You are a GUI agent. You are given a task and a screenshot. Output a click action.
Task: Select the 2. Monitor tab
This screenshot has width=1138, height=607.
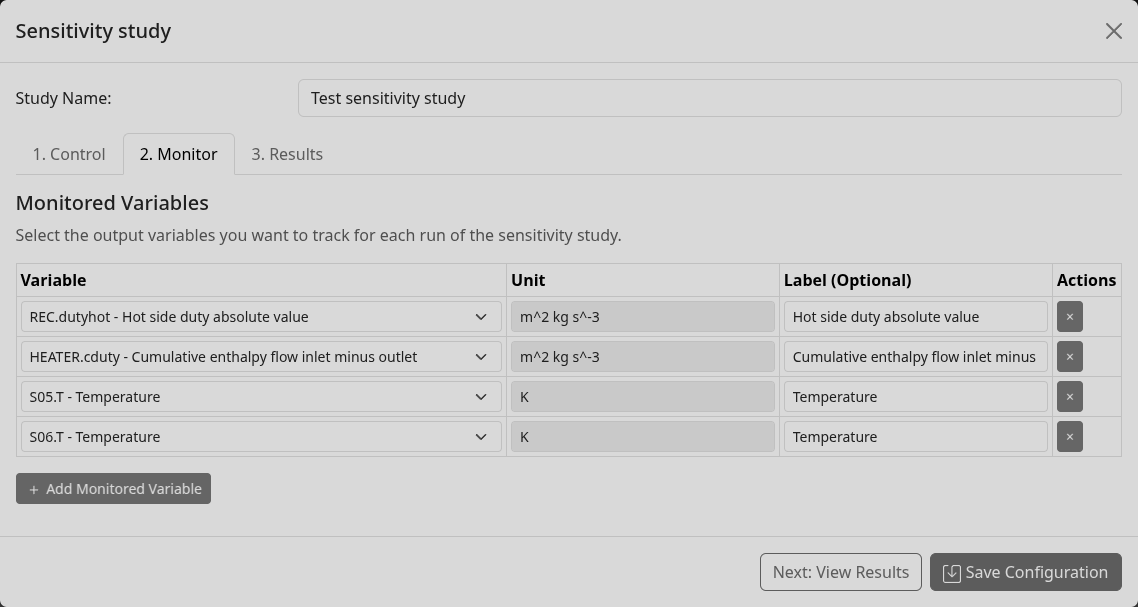coord(179,154)
